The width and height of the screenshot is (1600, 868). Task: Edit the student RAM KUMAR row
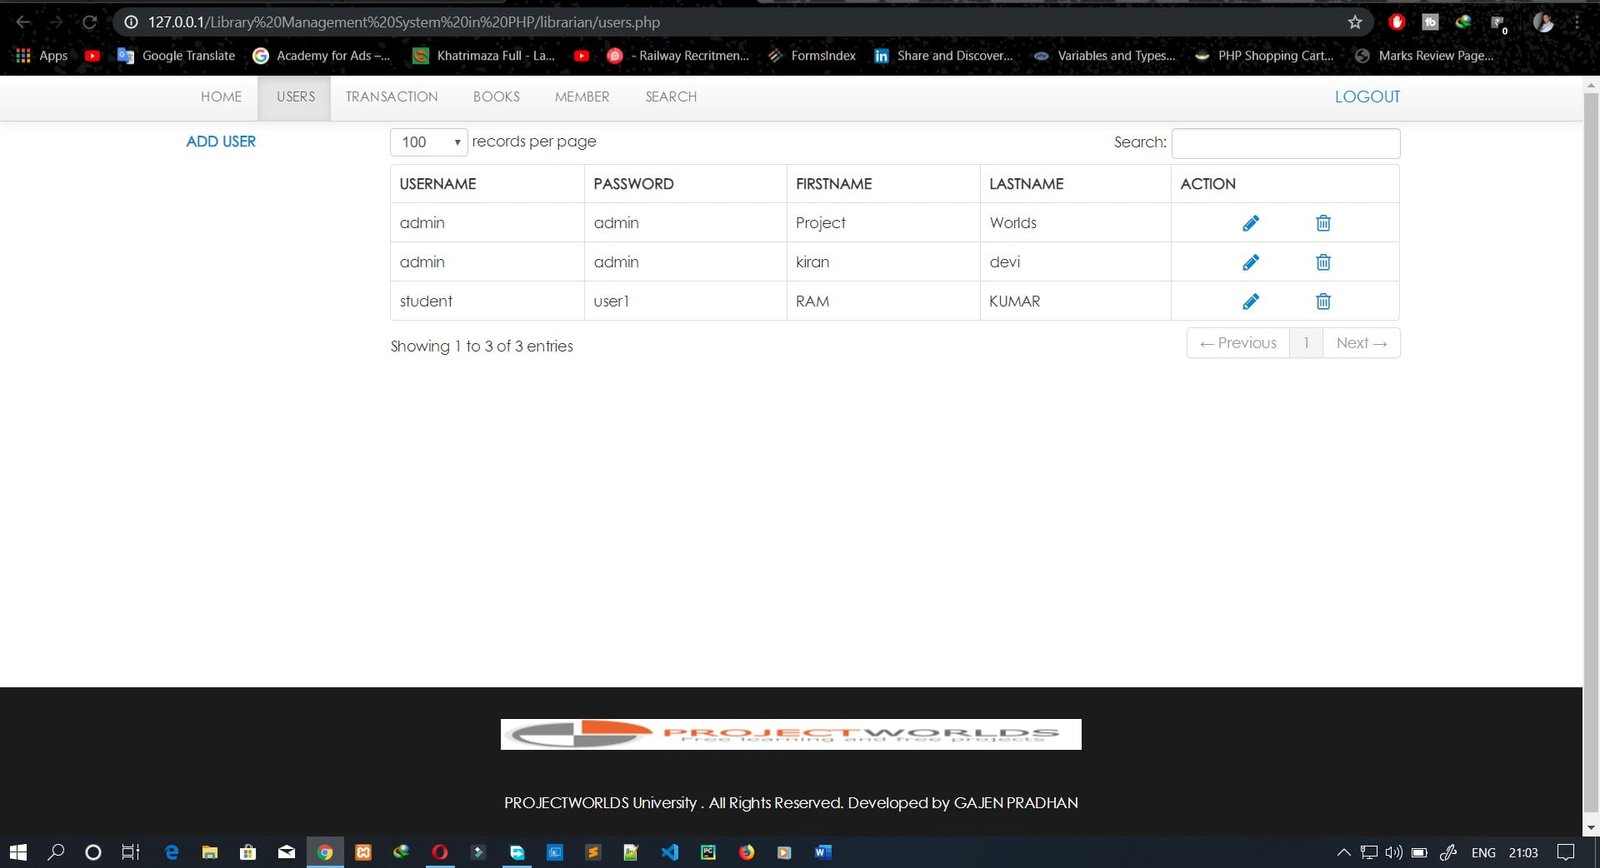1250,301
